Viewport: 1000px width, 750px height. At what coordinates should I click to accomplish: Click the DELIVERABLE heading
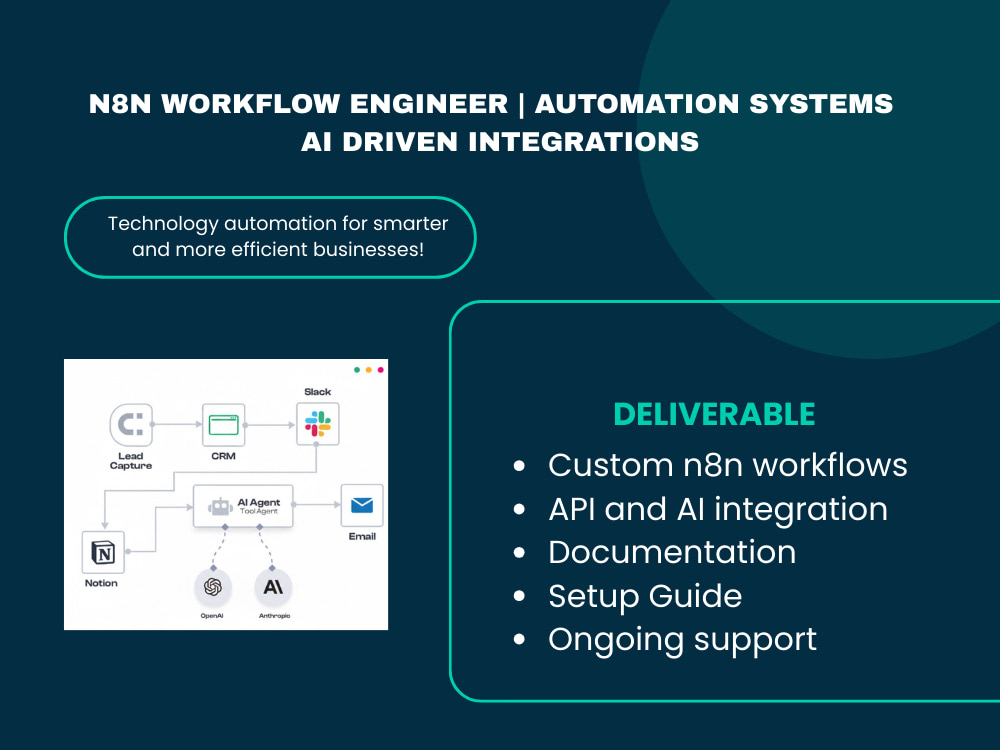point(714,415)
